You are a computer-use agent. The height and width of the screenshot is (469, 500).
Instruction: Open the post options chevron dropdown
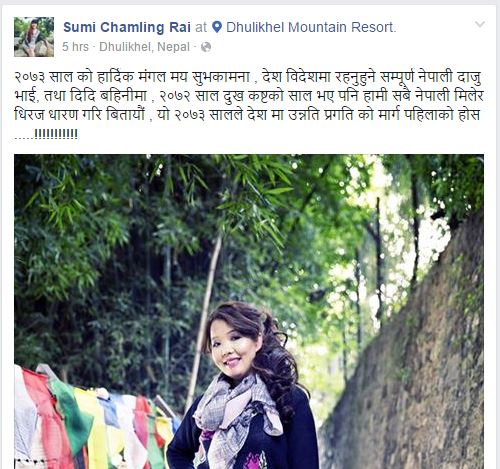pos(480,24)
